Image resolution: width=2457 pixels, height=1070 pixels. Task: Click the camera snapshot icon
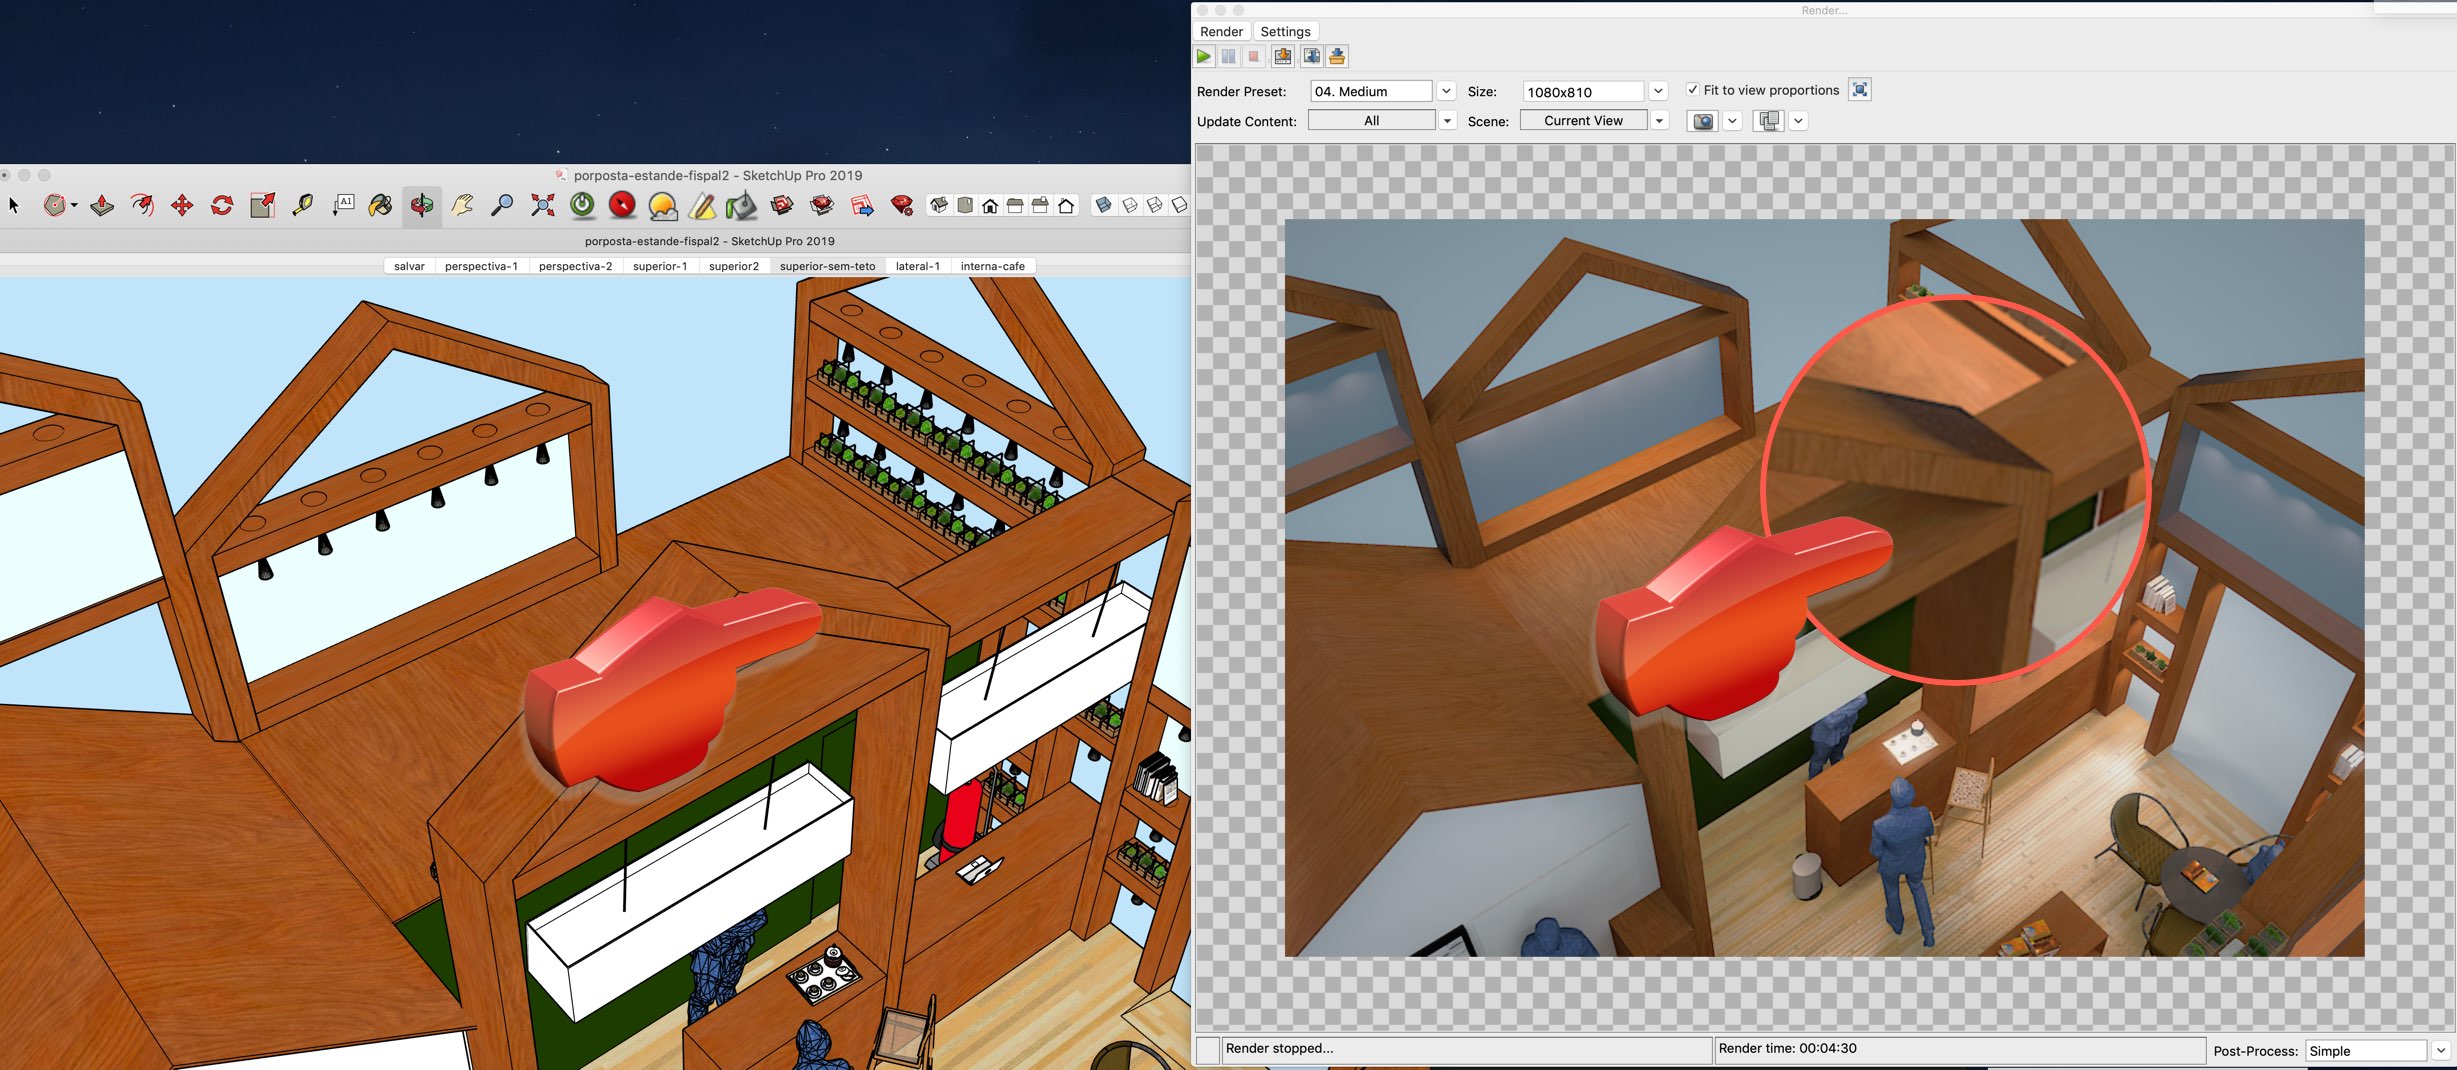click(x=1703, y=121)
